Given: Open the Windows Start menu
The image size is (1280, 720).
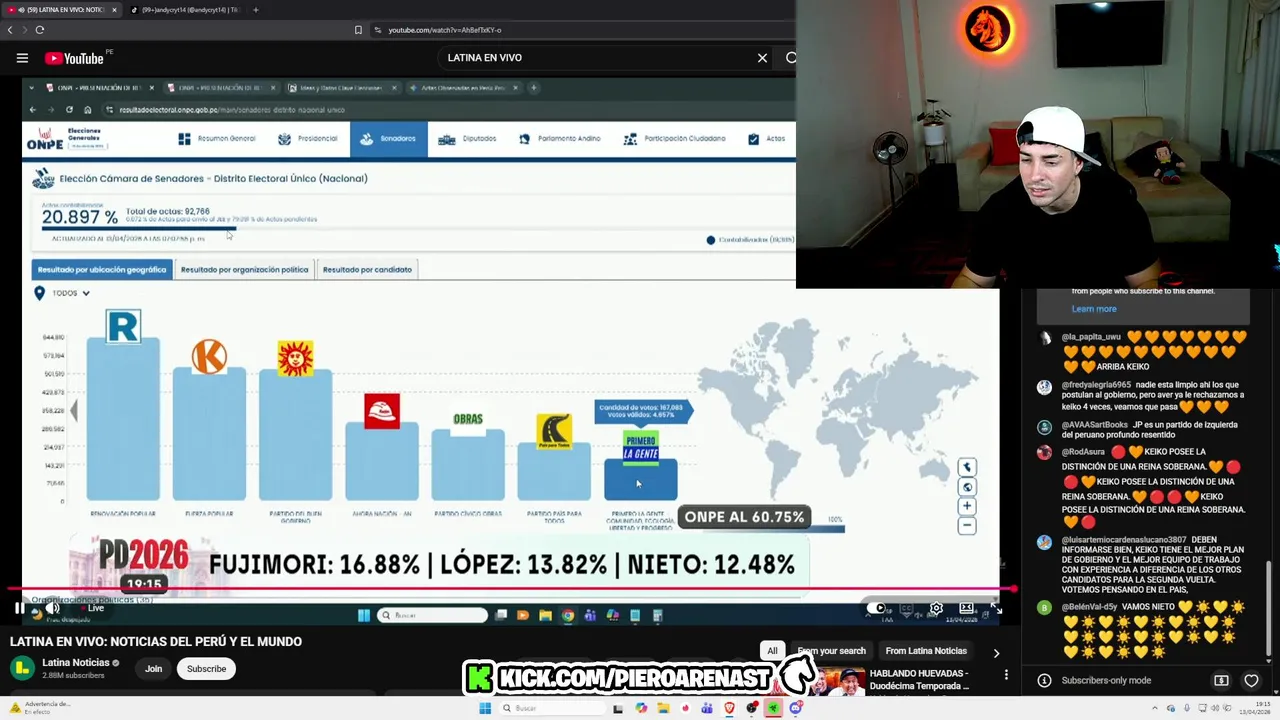Looking at the screenshot, I should point(485,708).
